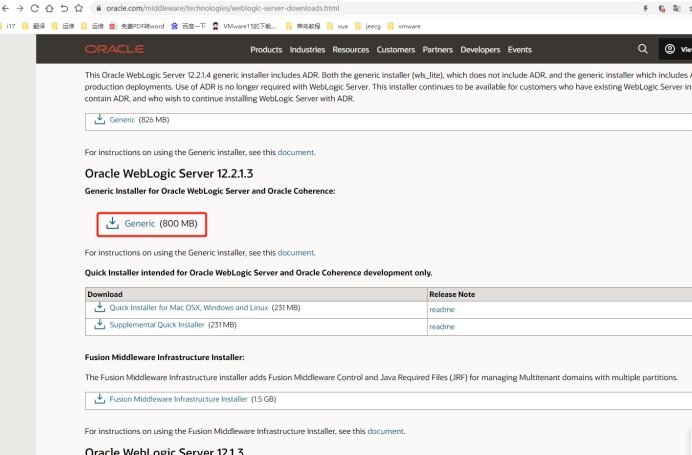
Task: Download Quick Installer for Mac OSX, Windows and Linux
Action: [189, 308]
